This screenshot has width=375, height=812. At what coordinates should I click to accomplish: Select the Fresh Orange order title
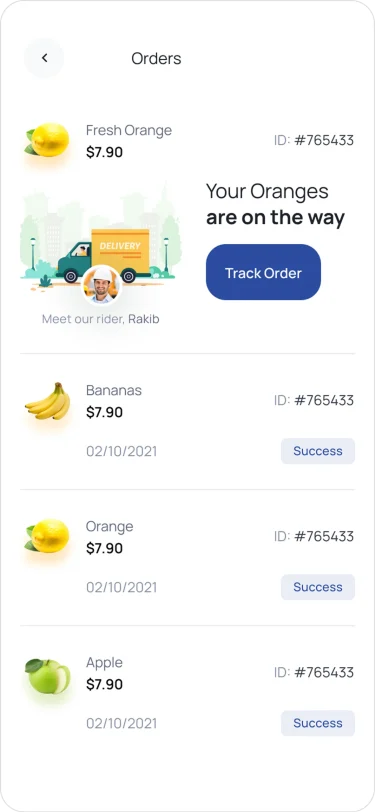pyautogui.click(x=128, y=130)
